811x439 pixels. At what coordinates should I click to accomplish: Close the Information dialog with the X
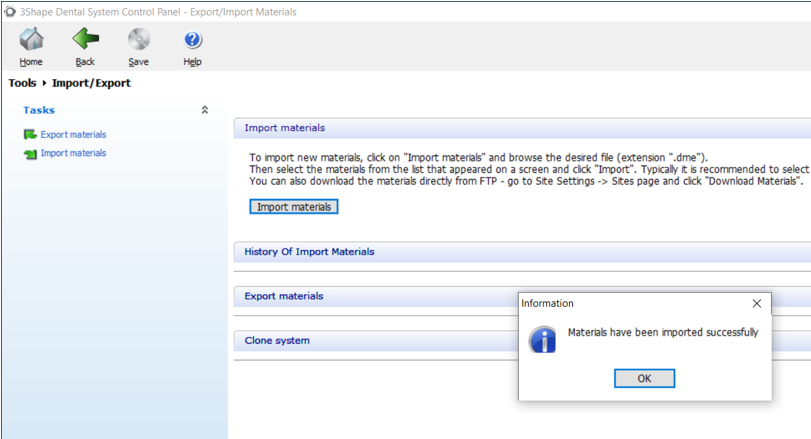pyautogui.click(x=756, y=303)
